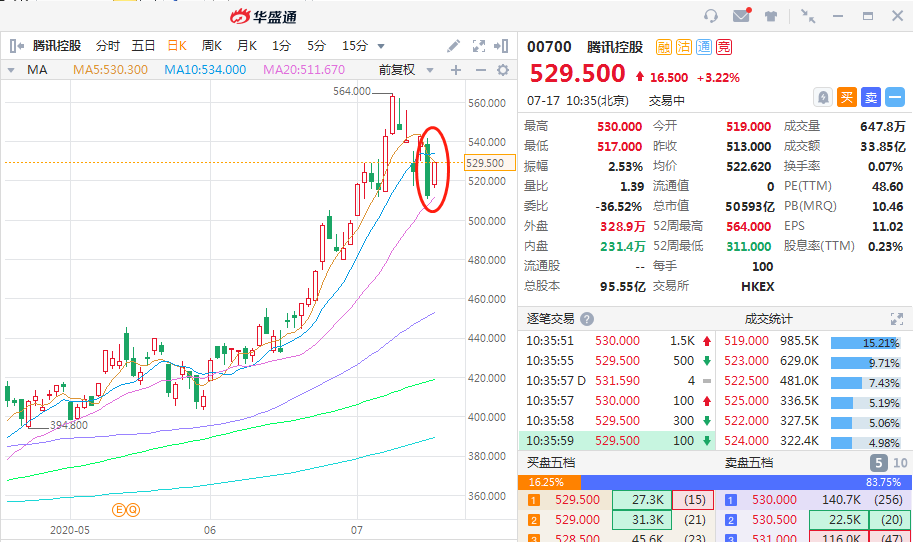The width and height of the screenshot is (913, 542).
Task: Click ask level 2 price 530.500
Action: click(x=774, y=520)
